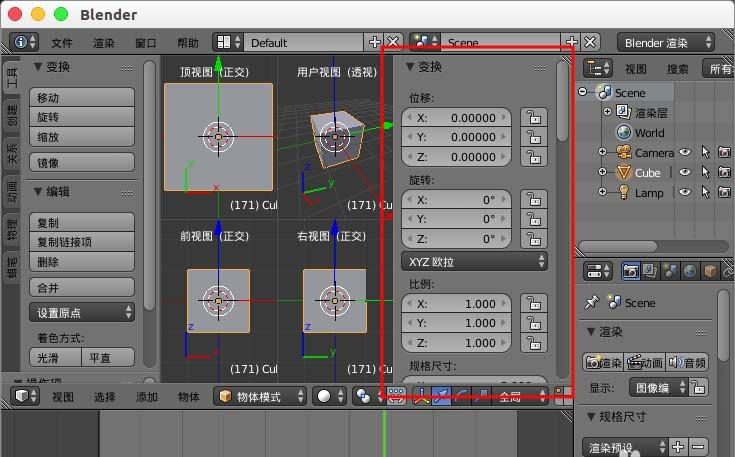
Task: Open the XYZ 欧拉 rotation mode dropdown
Action: (474, 262)
